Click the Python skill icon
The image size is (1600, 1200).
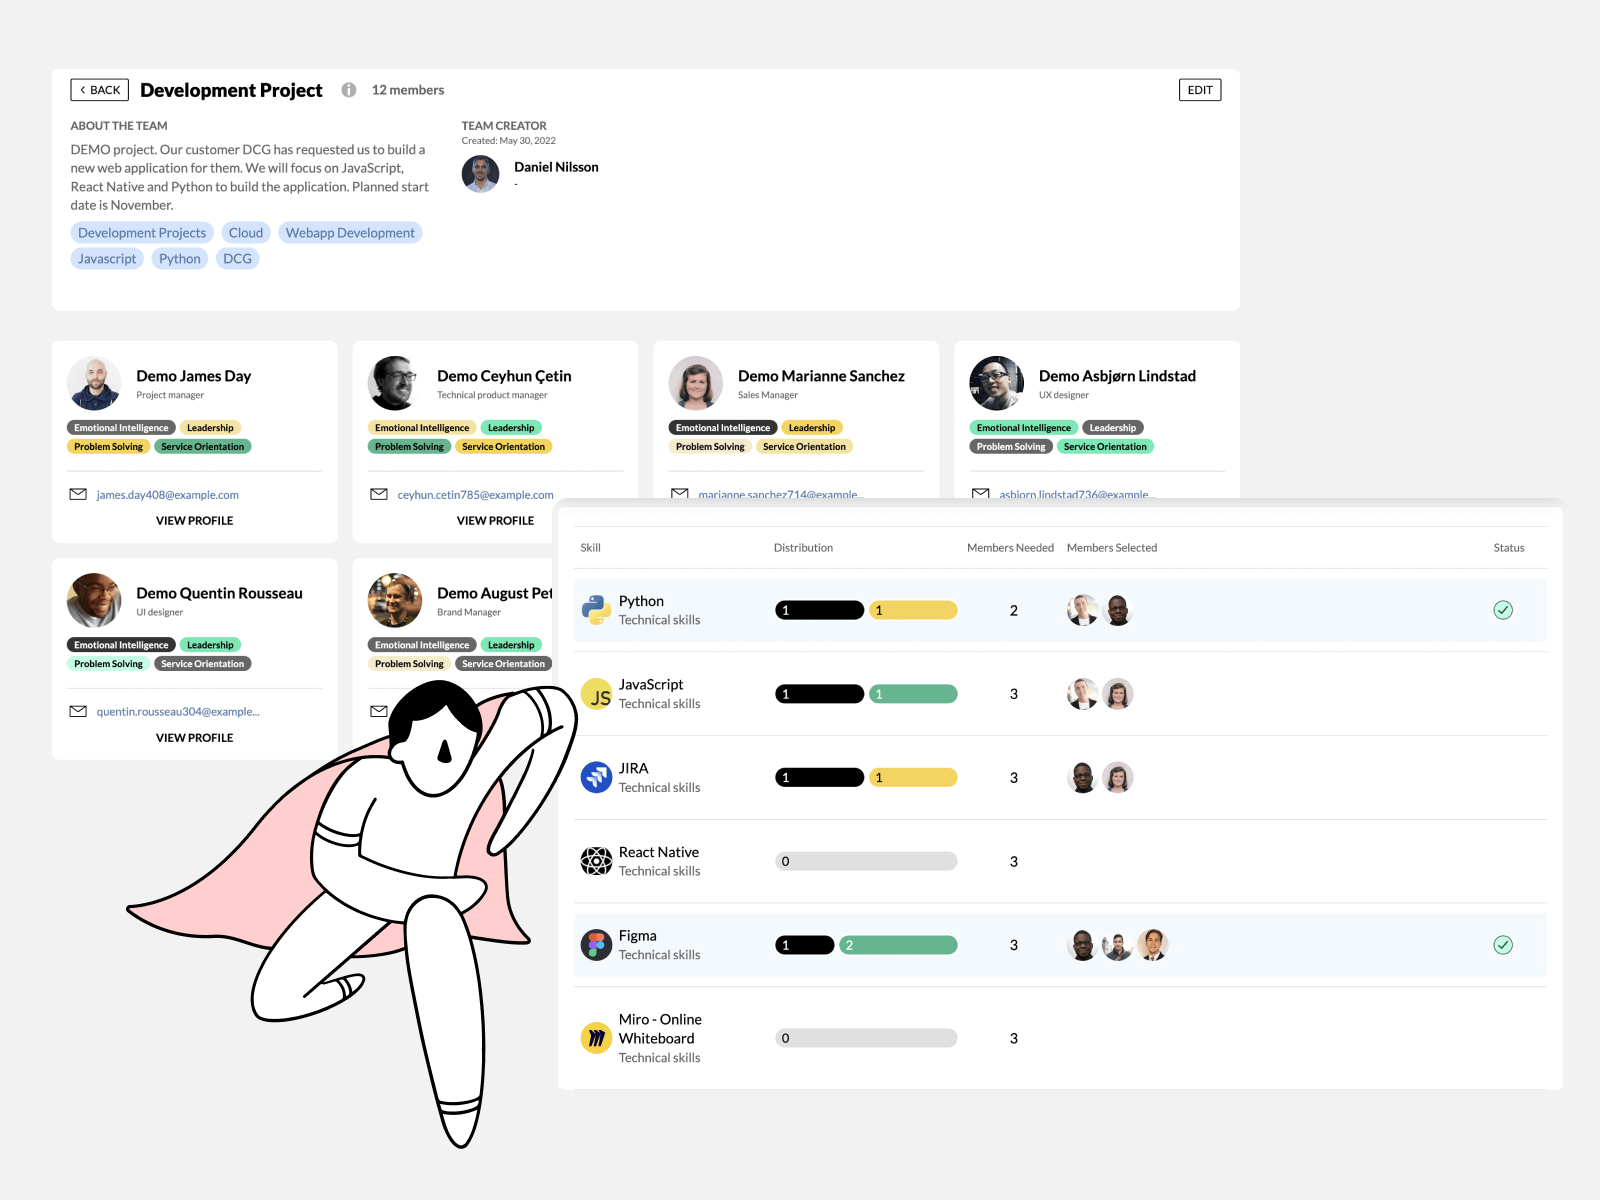[x=596, y=610]
